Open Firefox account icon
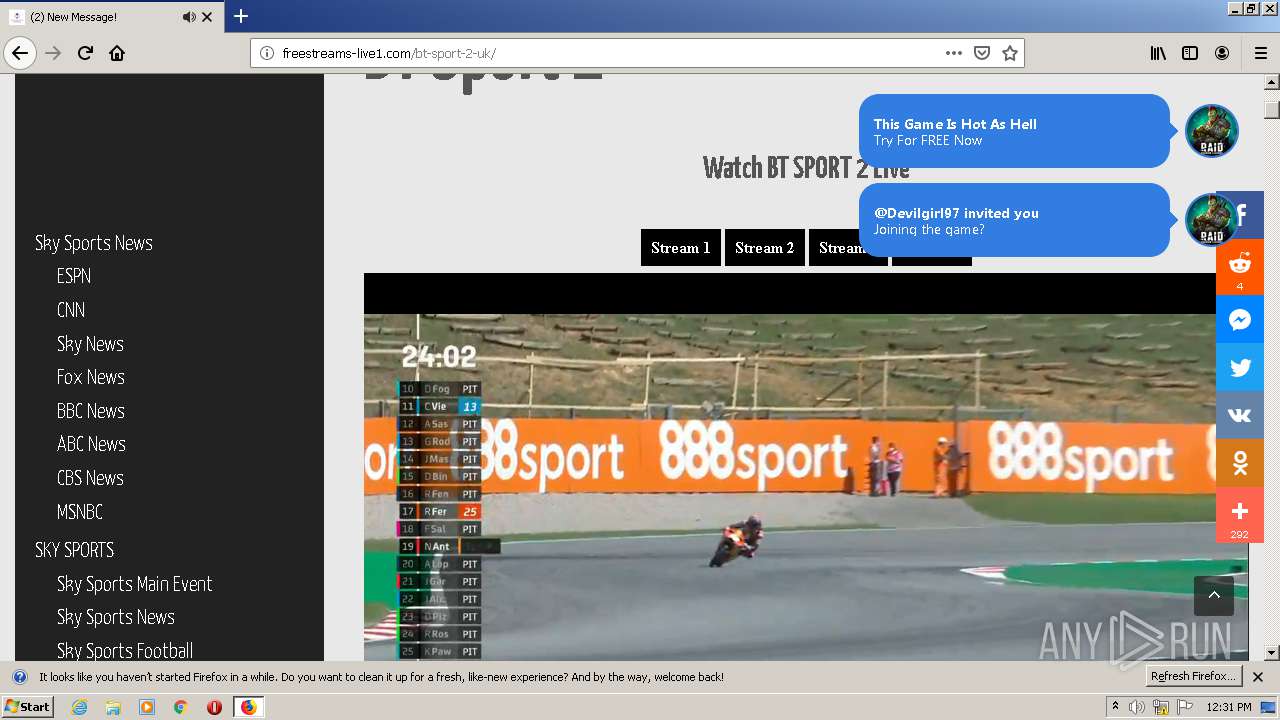 tap(1222, 53)
